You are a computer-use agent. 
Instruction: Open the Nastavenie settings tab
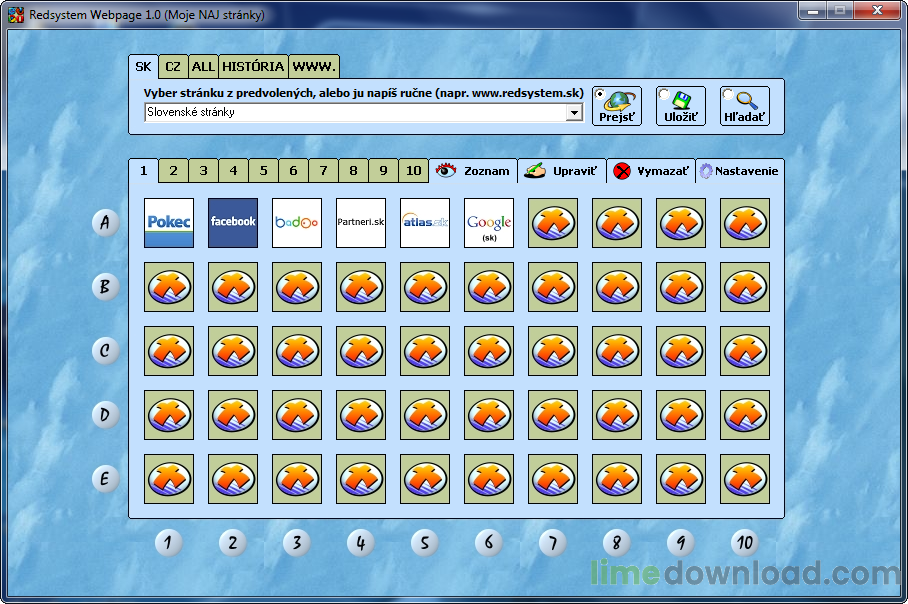739,171
